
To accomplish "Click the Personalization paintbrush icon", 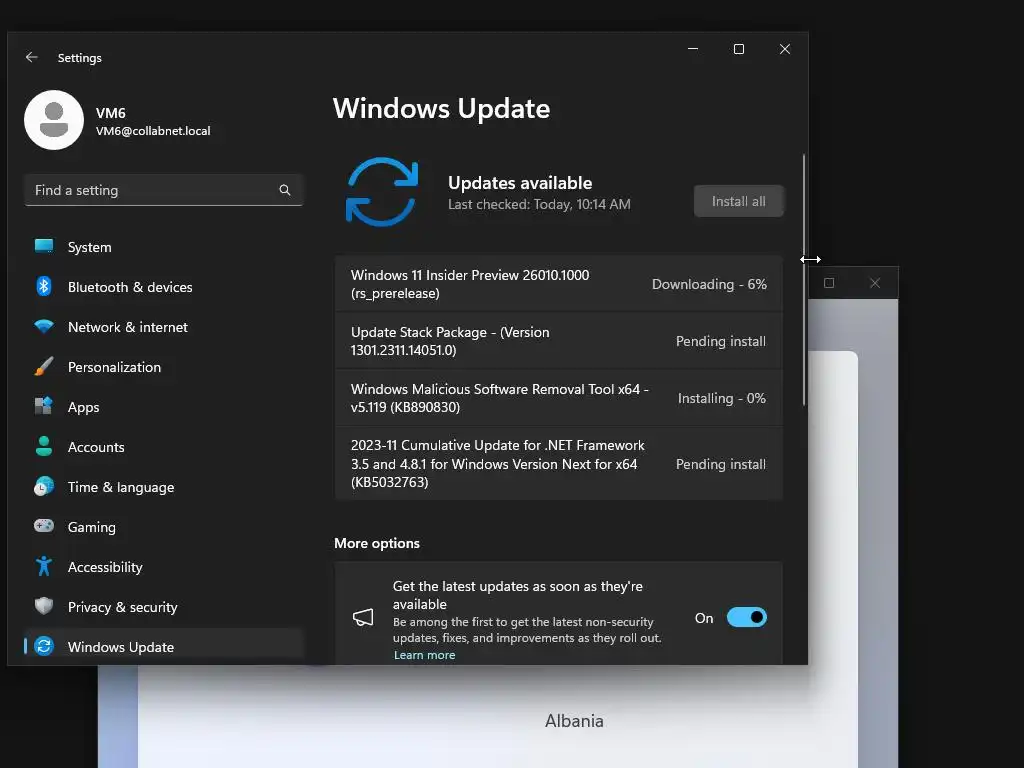I will click(44, 366).
